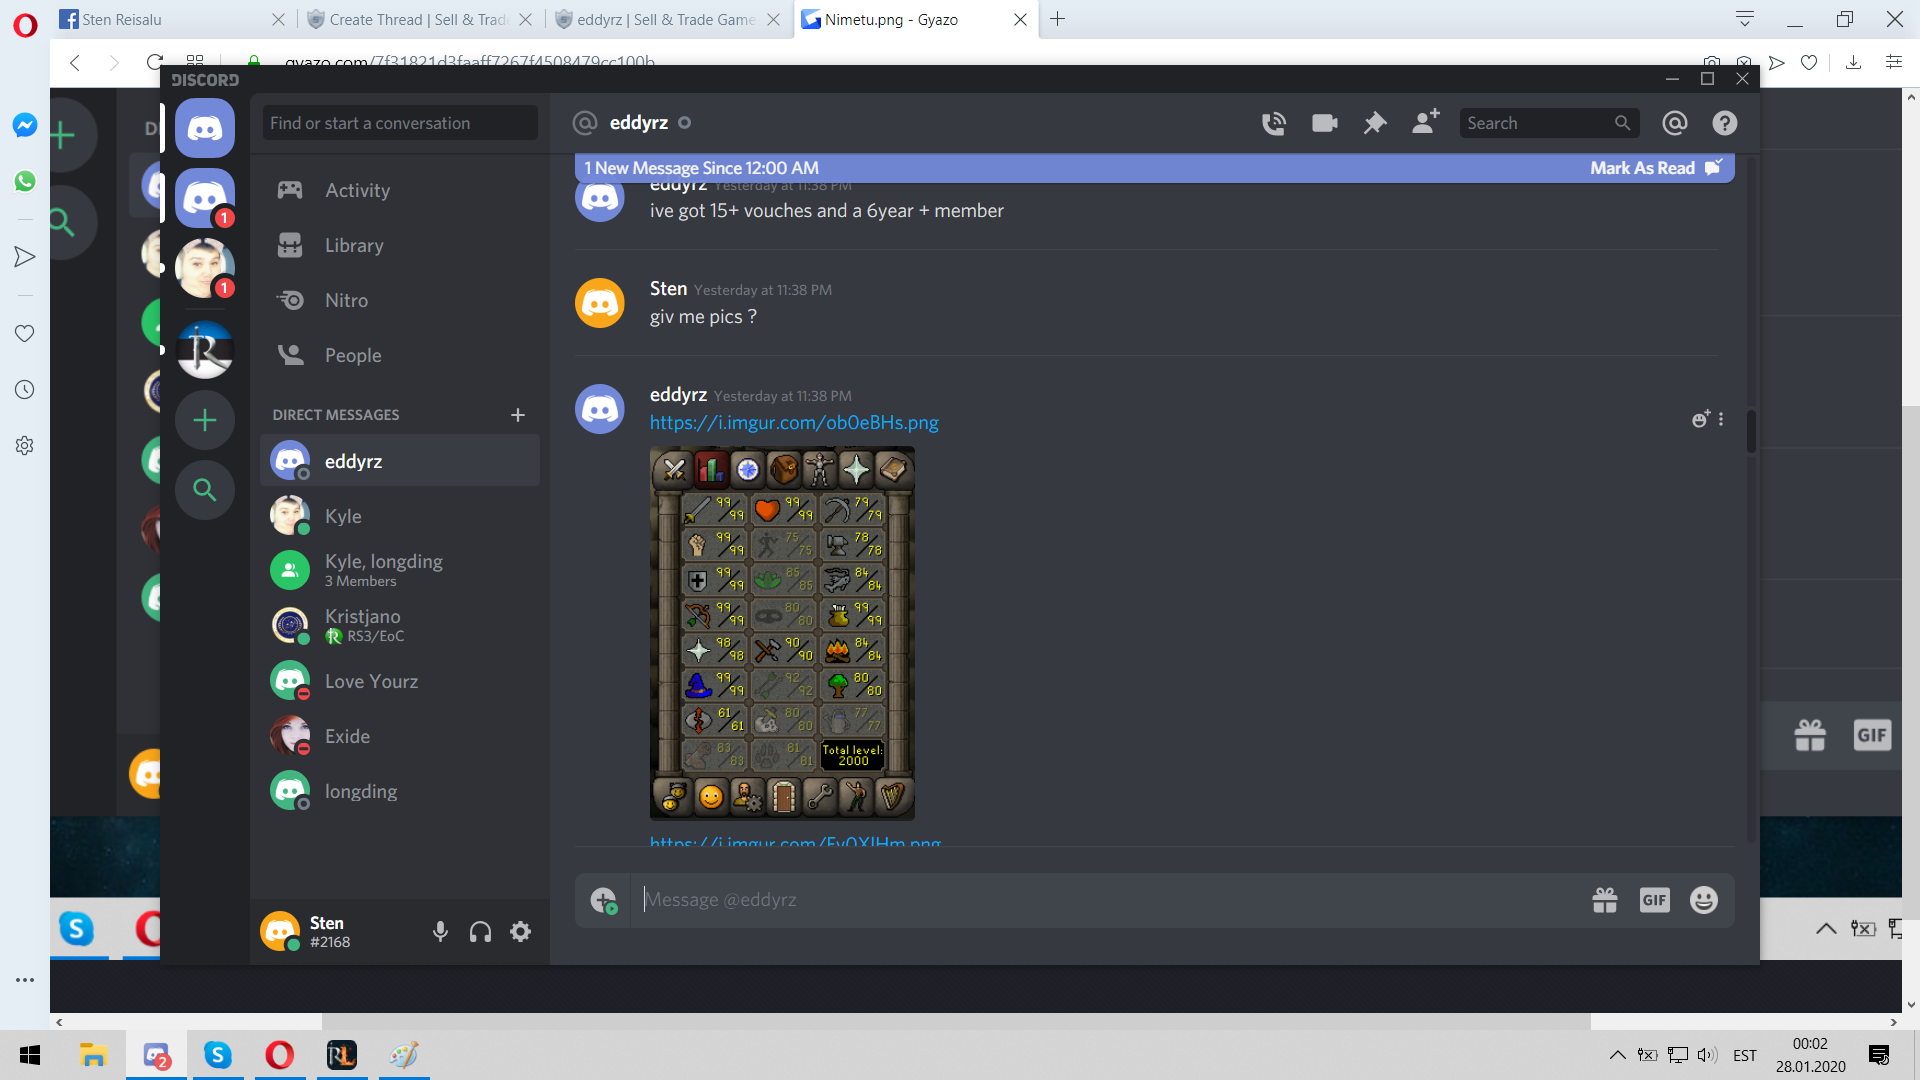Add a server plus button

(205, 420)
